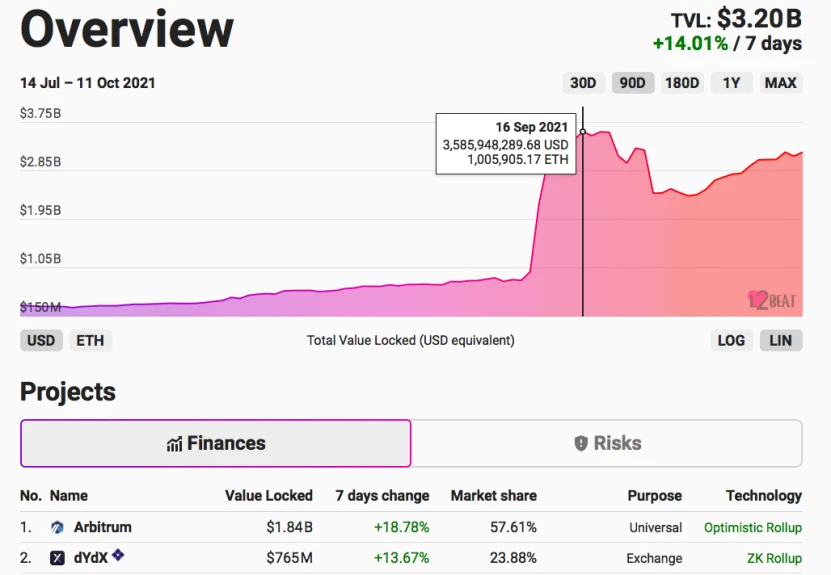The width and height of the screenshot is (831, 575).
Task: Switch chart to LIN scale
Action: tap(781, 340)
